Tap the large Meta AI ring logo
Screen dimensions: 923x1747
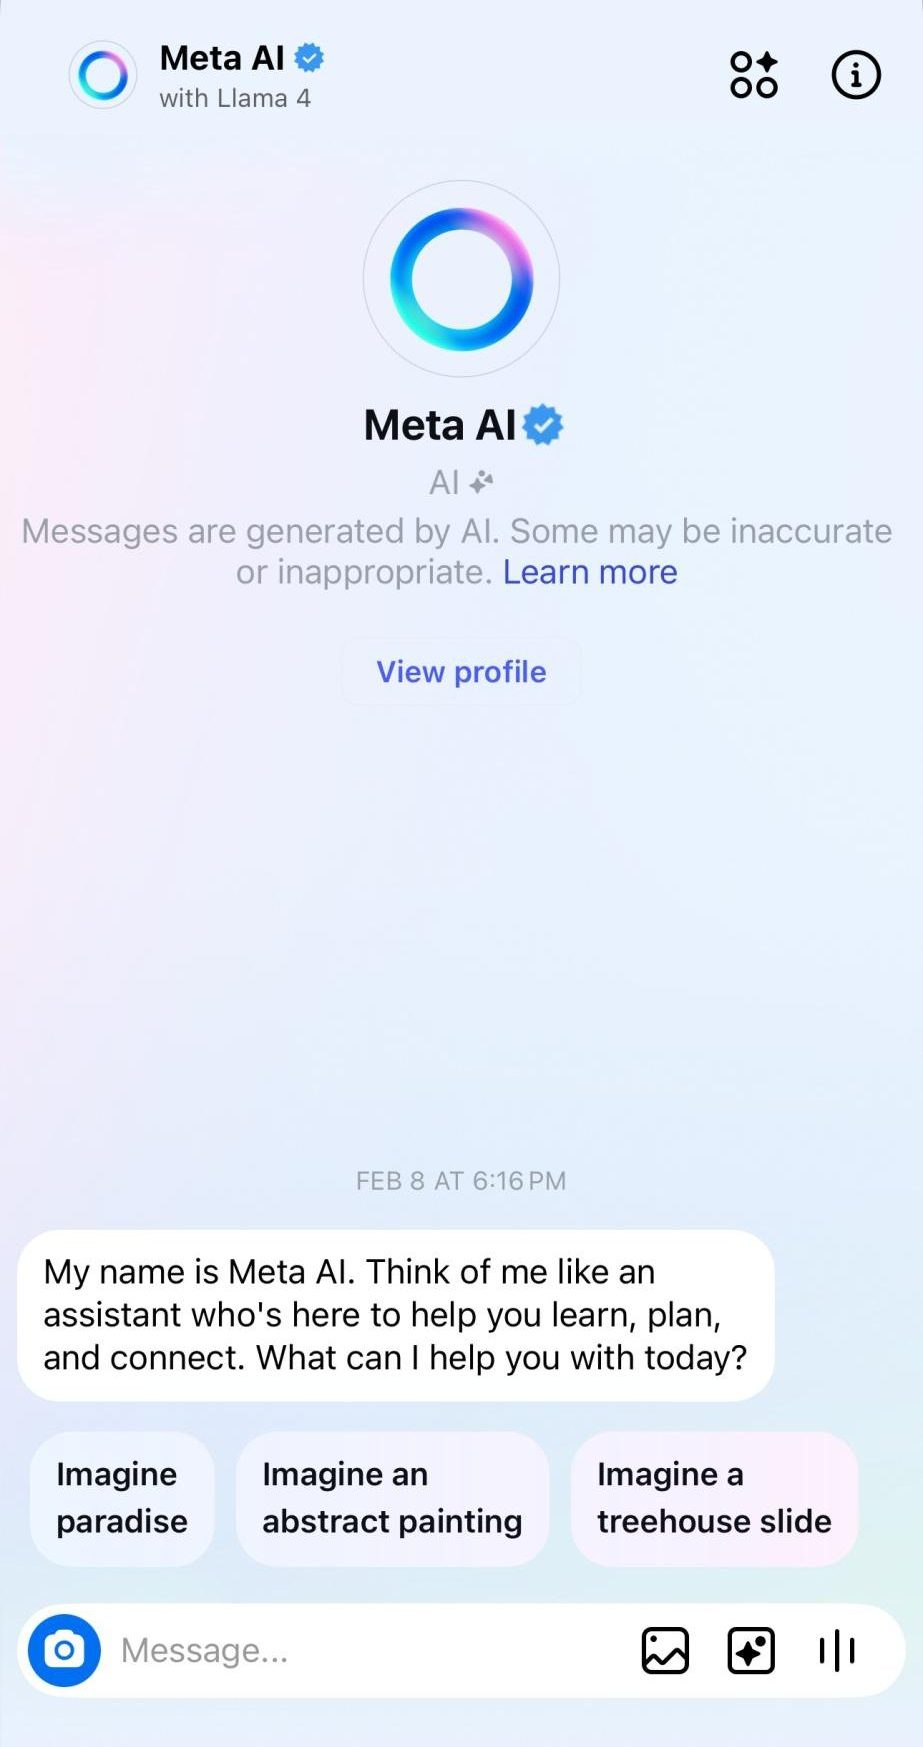pyautogui.click(x=461, y=279)
